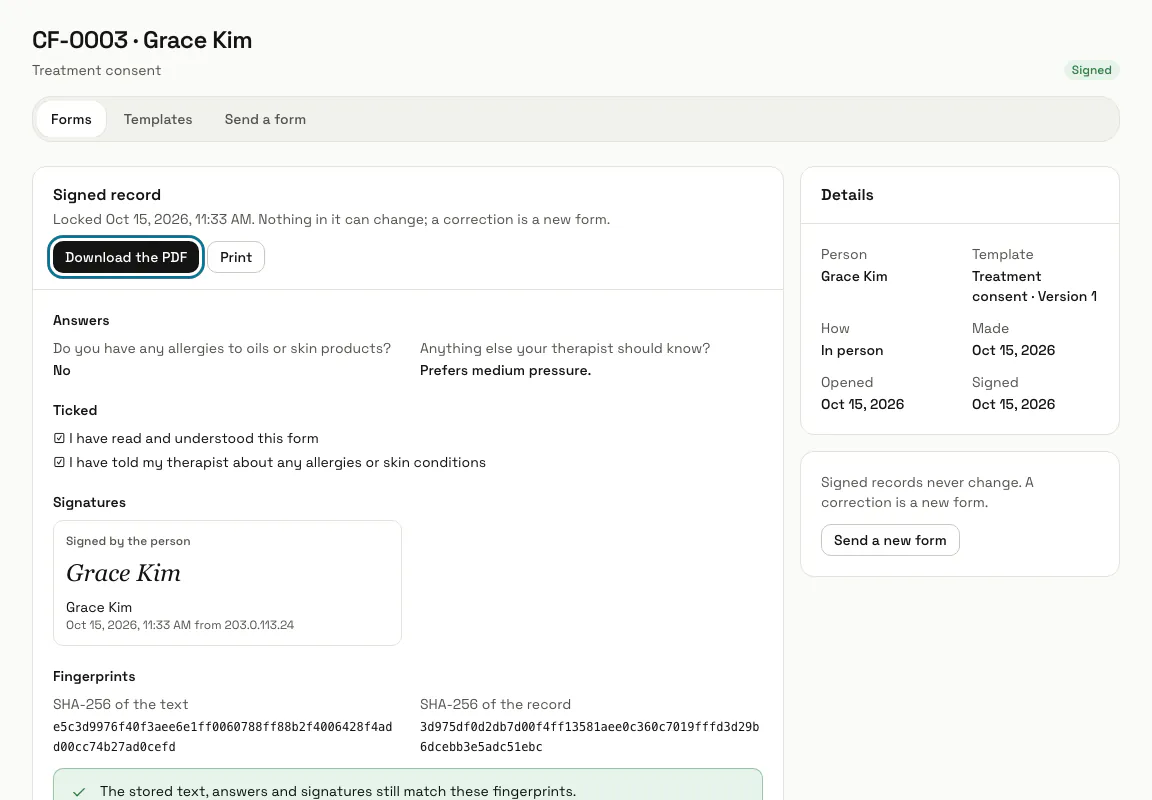Click the text hash starting 'e5c3d9976f40'
Screen dimensions: 1152x800
point(223,737)
